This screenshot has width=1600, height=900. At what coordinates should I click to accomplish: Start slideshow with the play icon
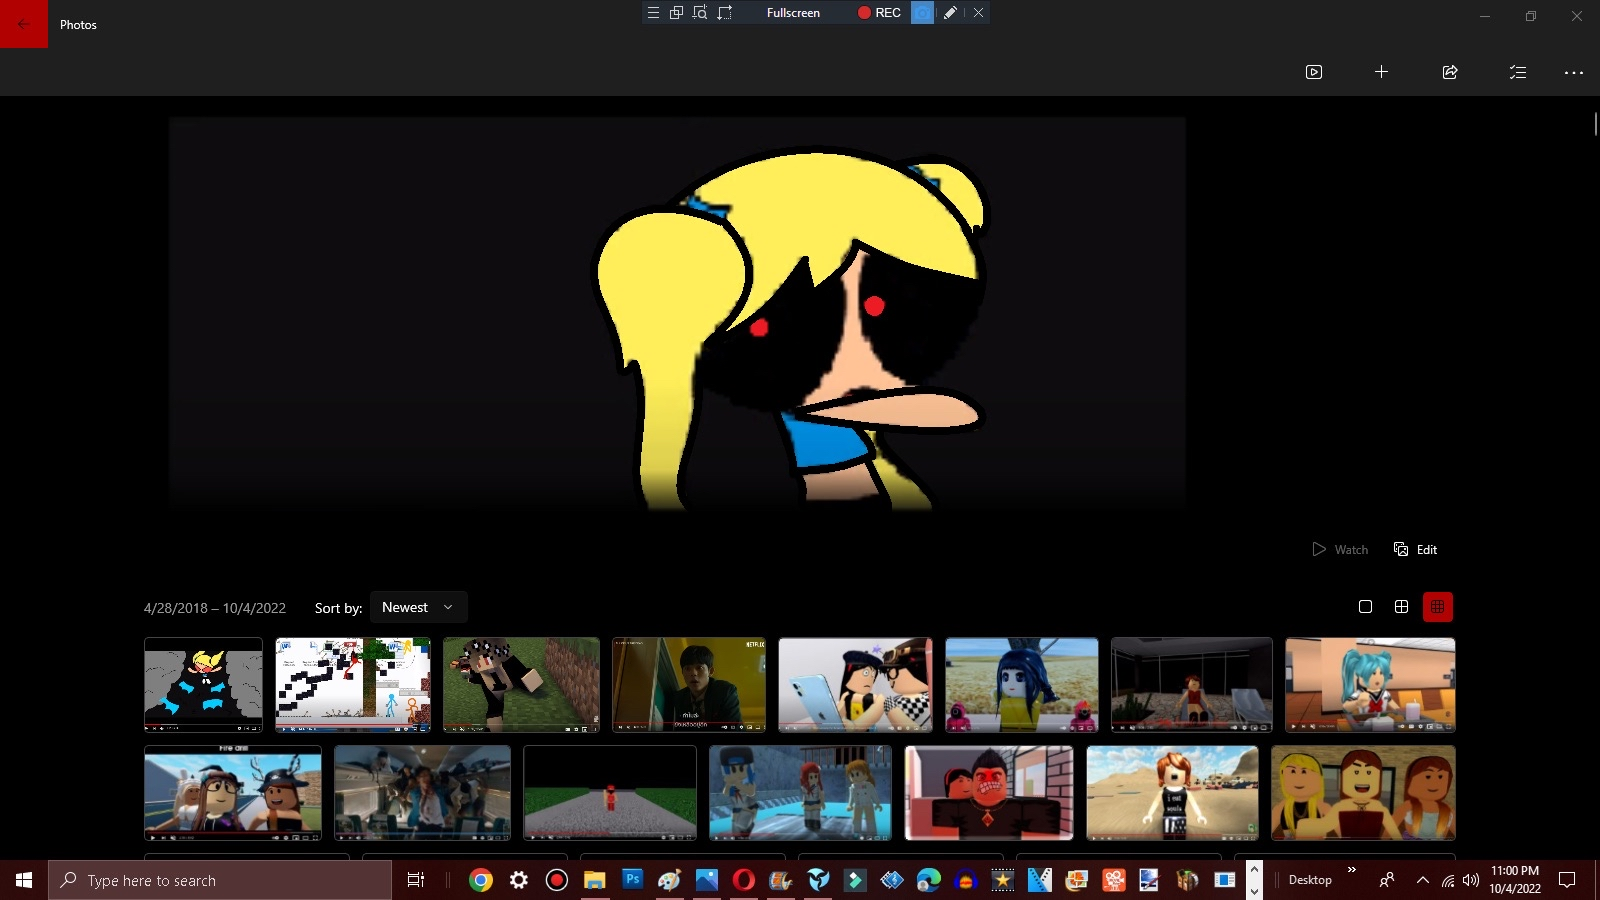[x=1314, y=72]
